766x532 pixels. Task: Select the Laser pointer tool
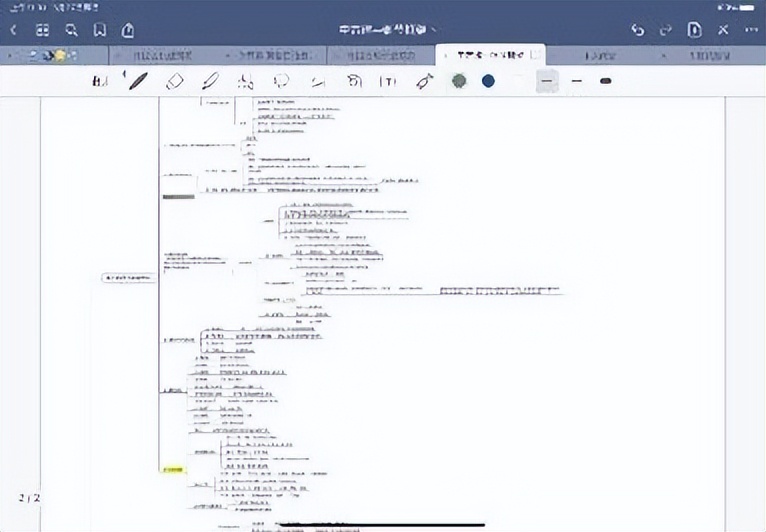pyautogui.click(x=425, y=81)
